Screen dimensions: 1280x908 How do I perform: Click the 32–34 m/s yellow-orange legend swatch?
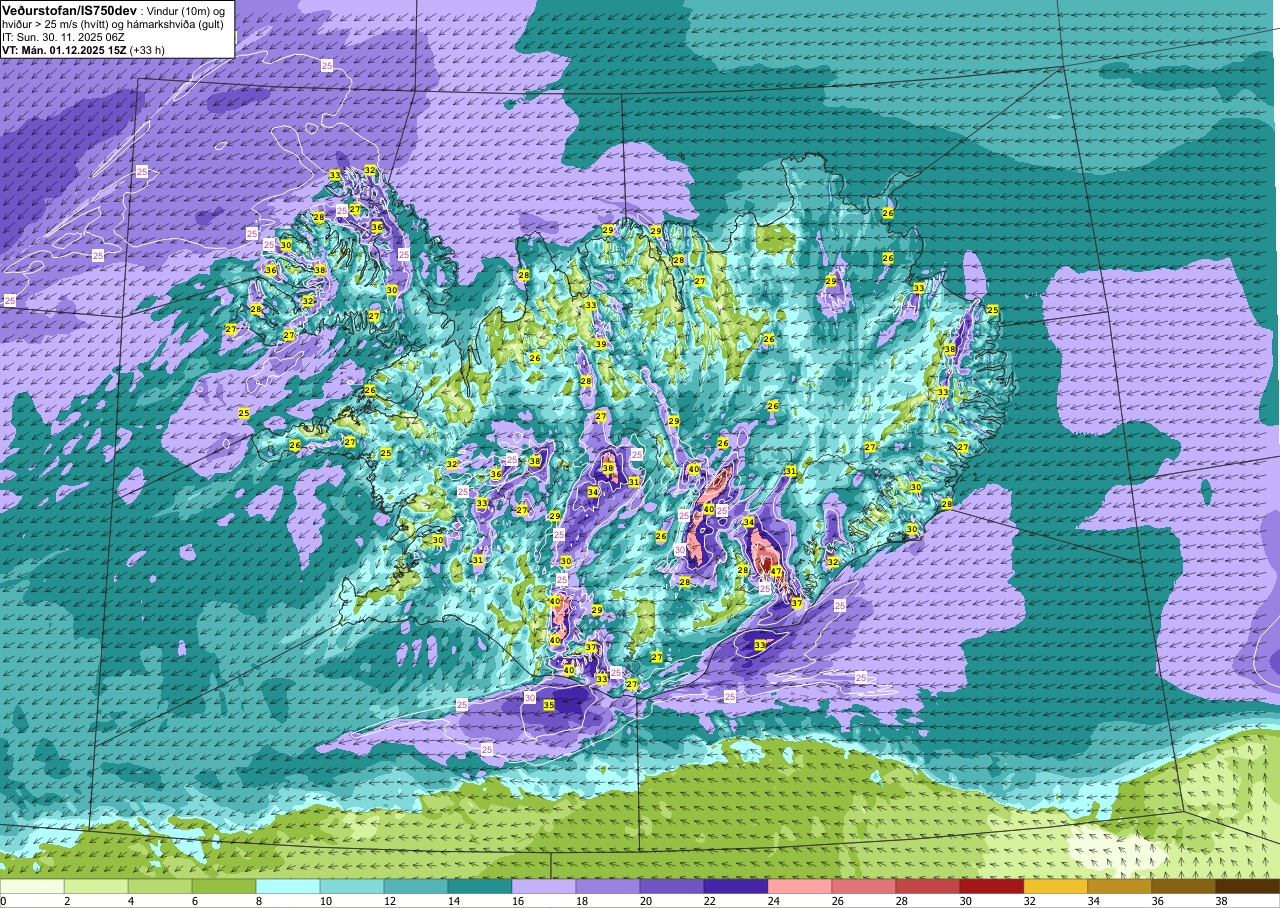[1056, 887]
